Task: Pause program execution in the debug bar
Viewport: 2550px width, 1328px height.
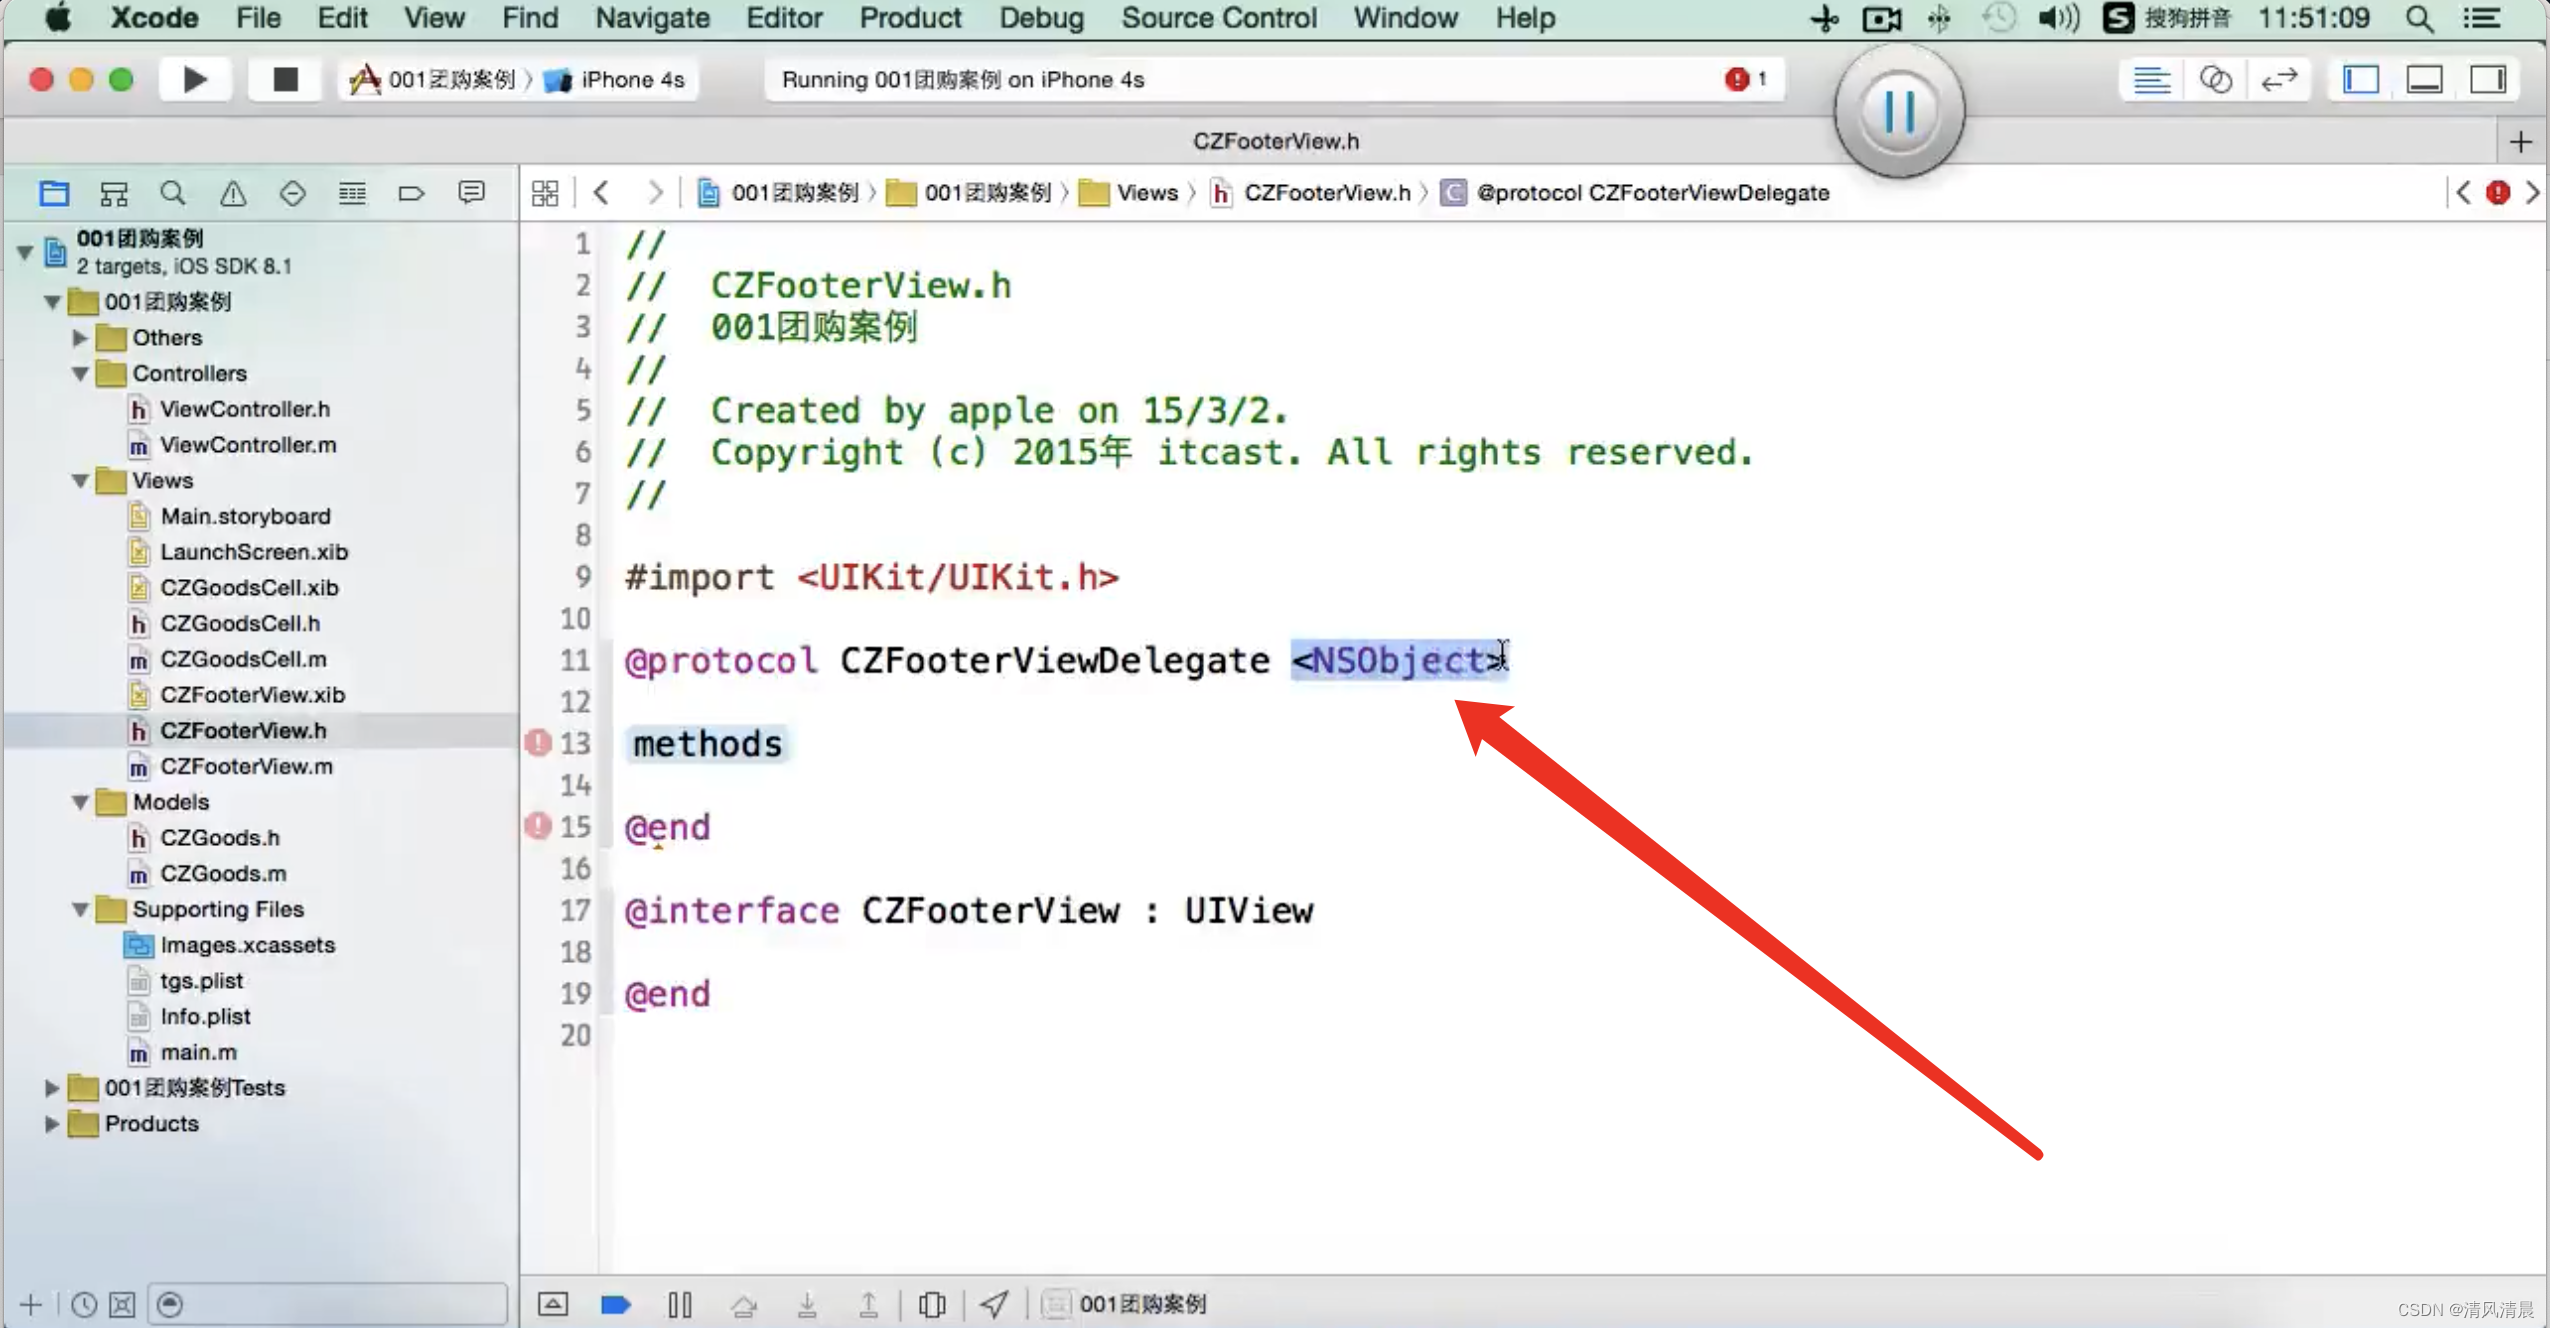Action: click(680, 1304)
